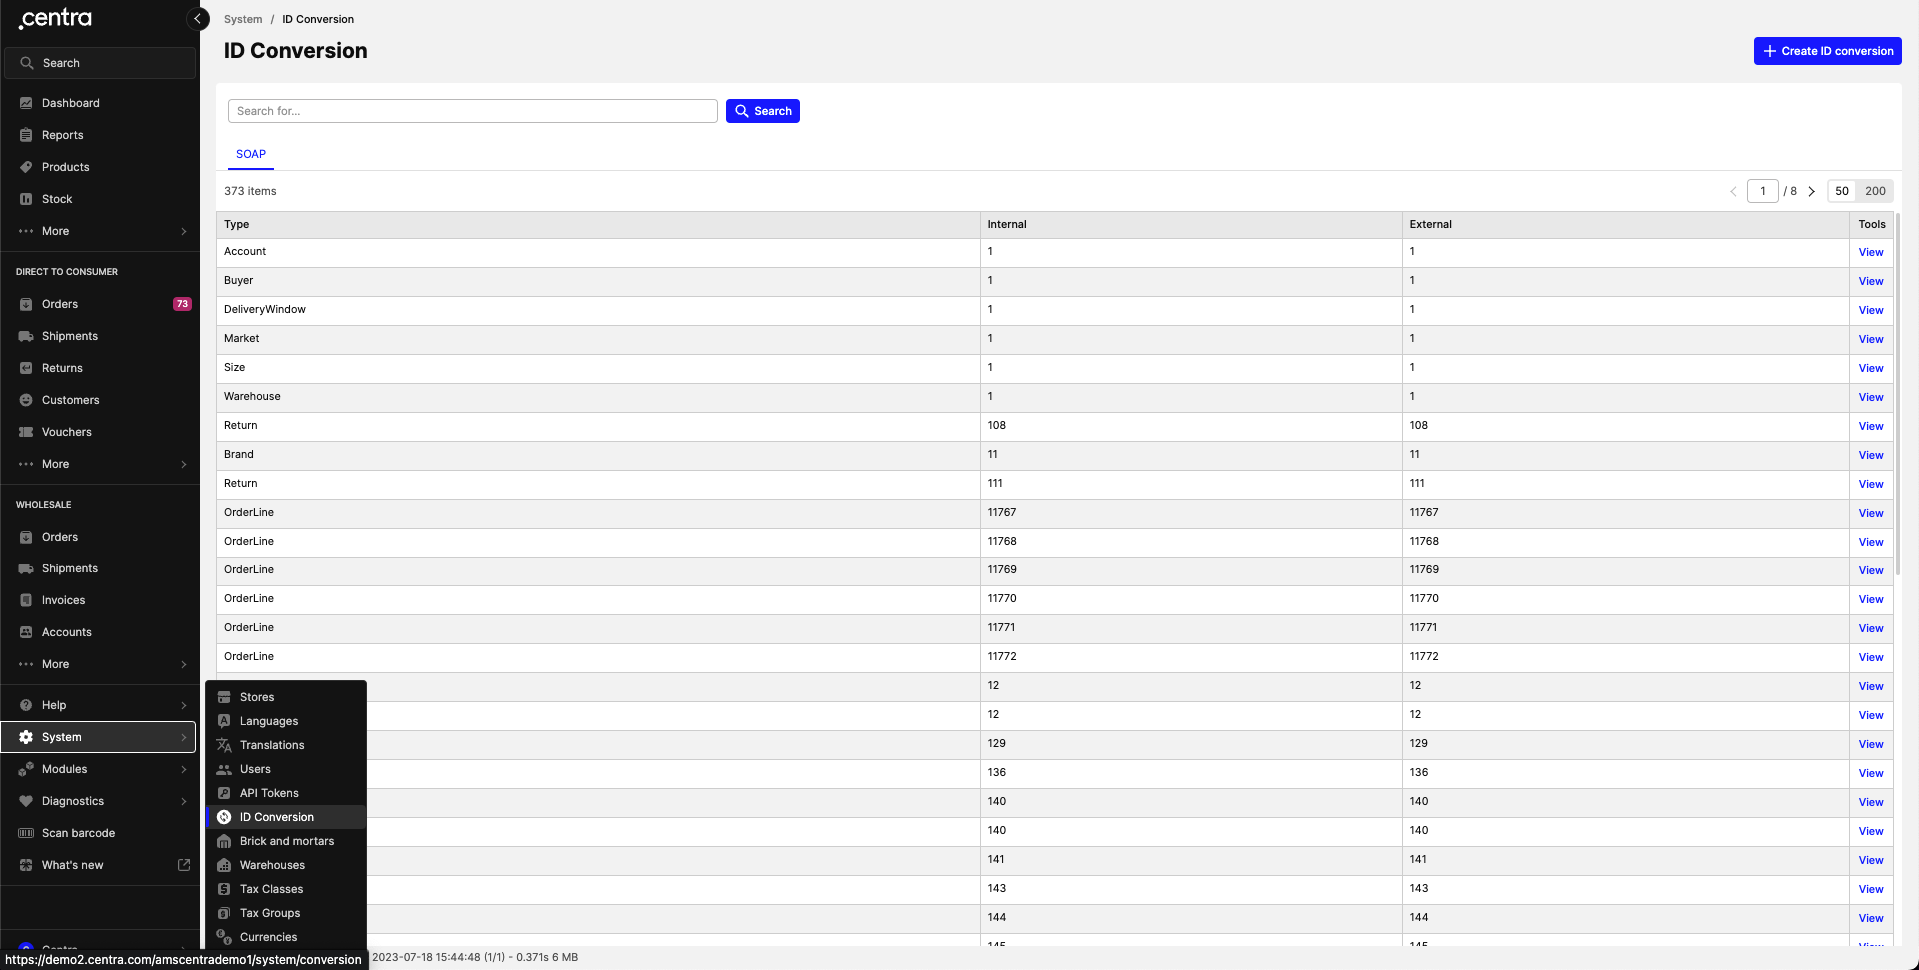Image resolution: width=1919 pixels, height=970 pixels.
Task: View the Warehouse conversion row
Action: (x=1870, y=397)
